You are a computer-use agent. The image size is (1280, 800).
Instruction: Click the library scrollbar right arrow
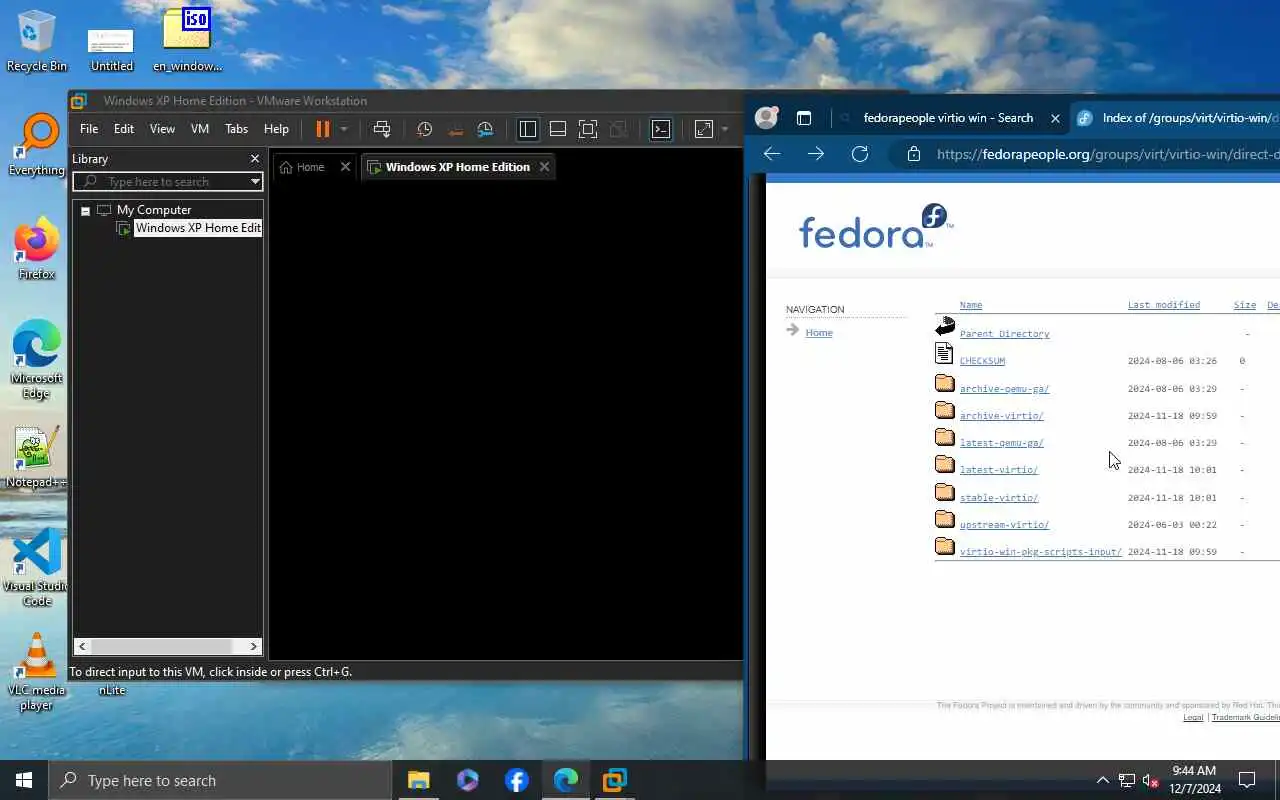tap(254, 646)
